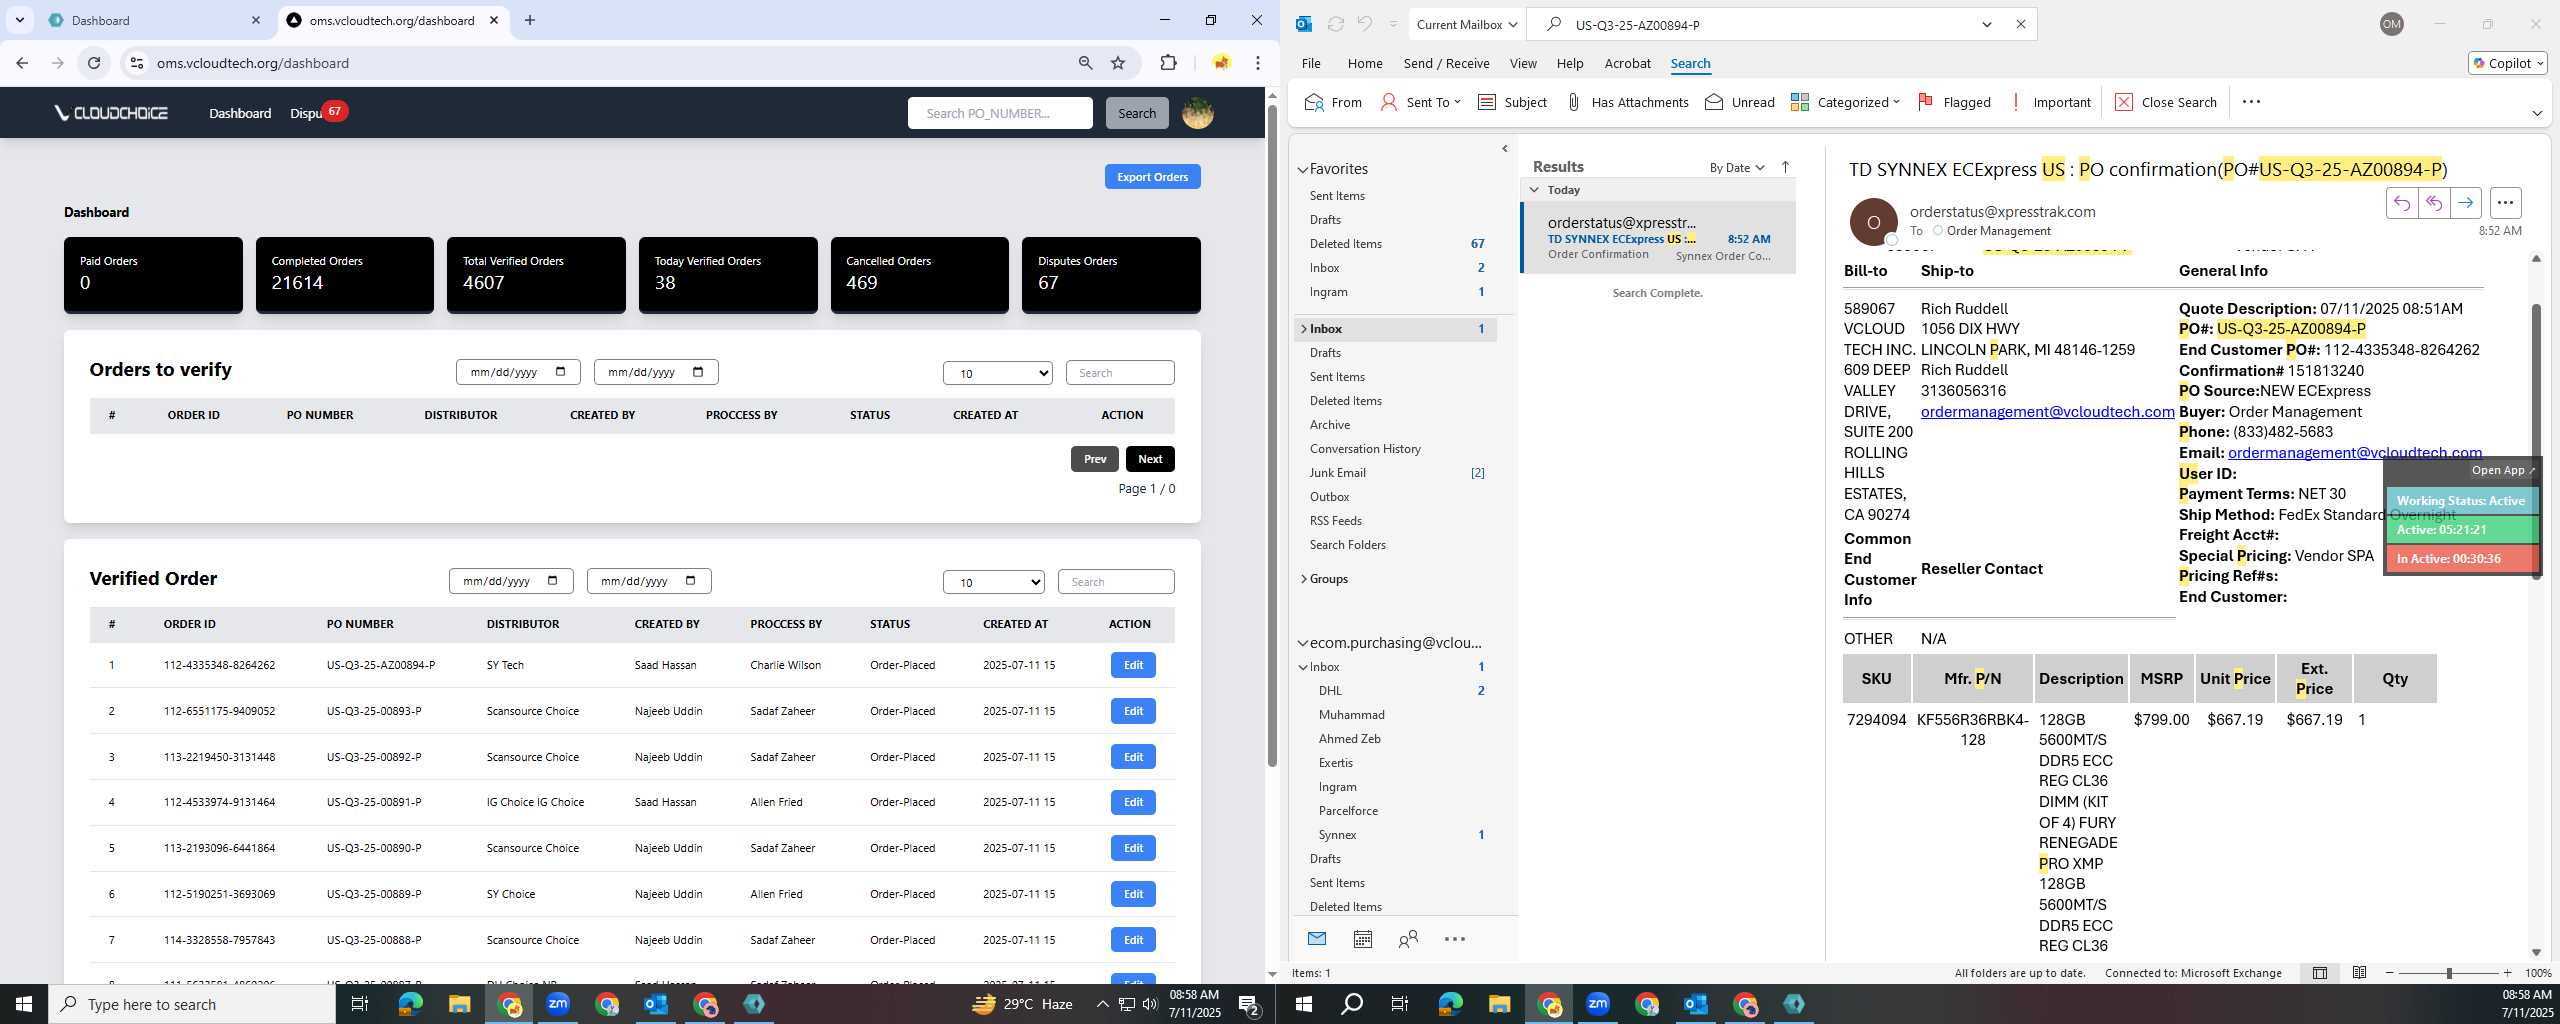2560x1024 pixels.
Task: Open Acrobat ribbon tab
Action: pyautogui.click(x=1627, y=63)
